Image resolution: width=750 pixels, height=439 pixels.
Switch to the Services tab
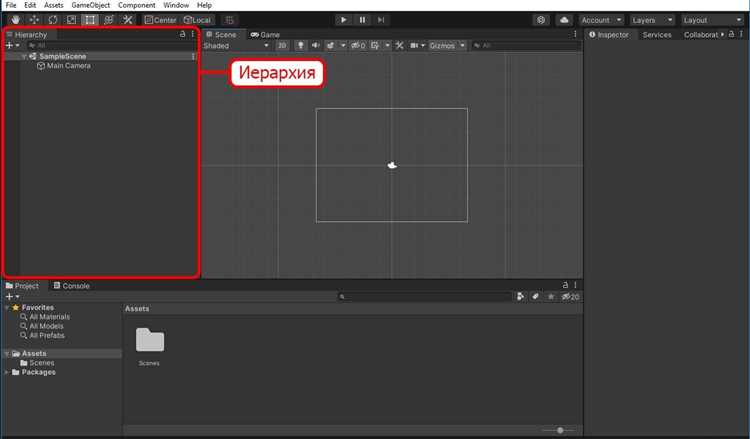click(657, 35)
